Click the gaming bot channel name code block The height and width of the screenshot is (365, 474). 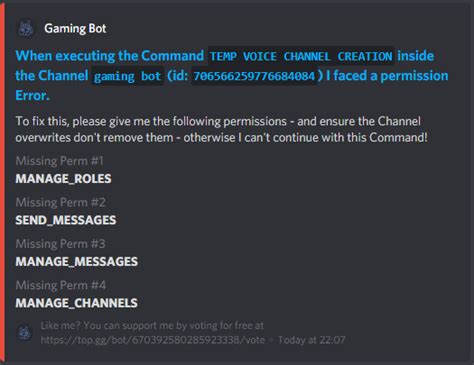(x=127, y=76)
